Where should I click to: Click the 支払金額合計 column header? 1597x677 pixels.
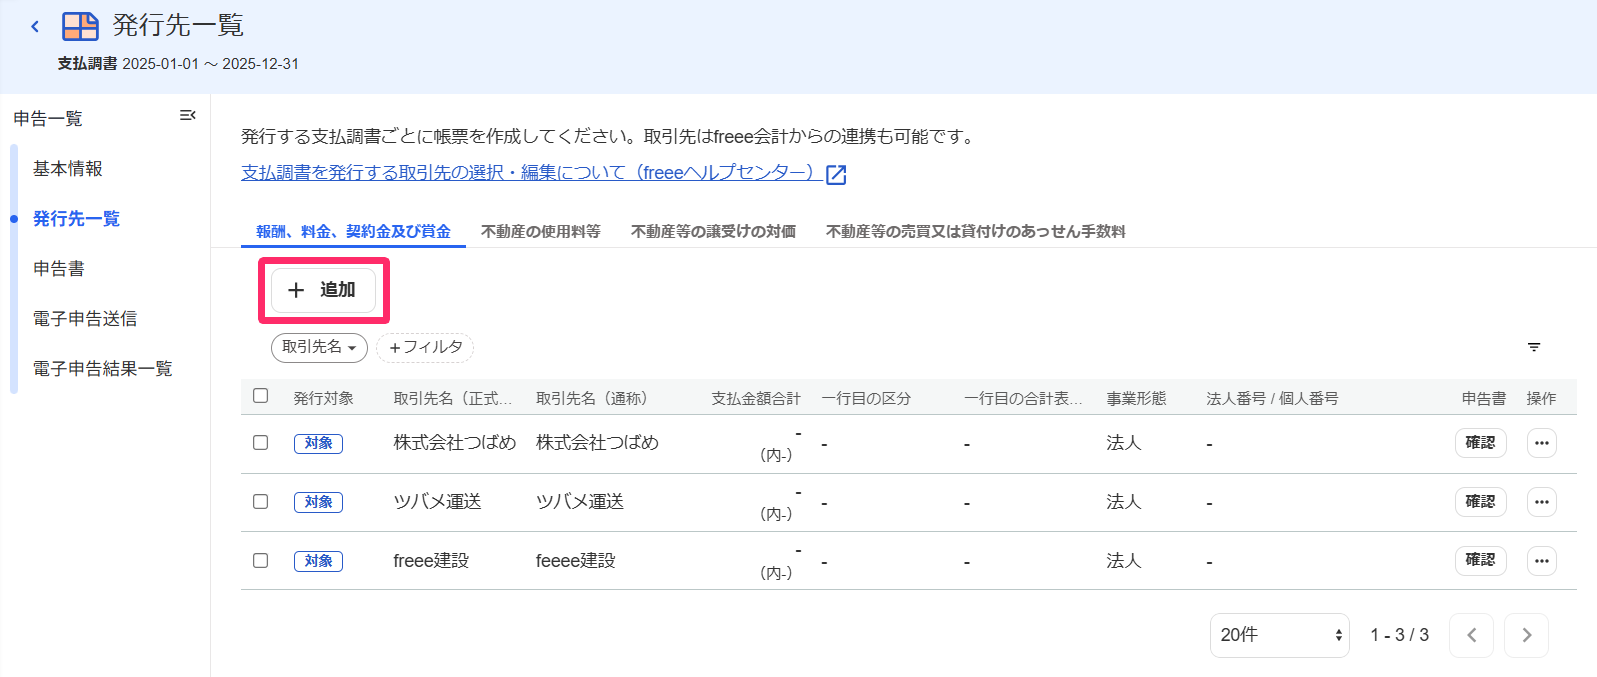point(756,398)
